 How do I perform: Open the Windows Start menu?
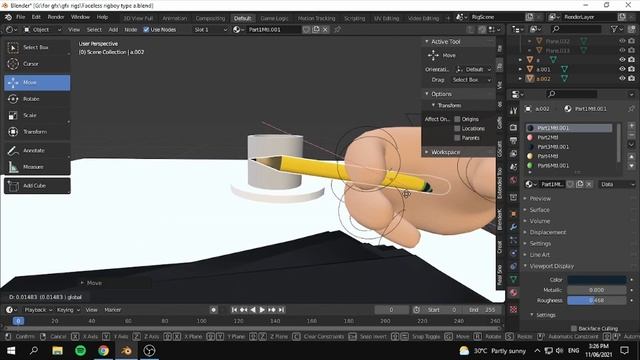[x=11, y=351]
